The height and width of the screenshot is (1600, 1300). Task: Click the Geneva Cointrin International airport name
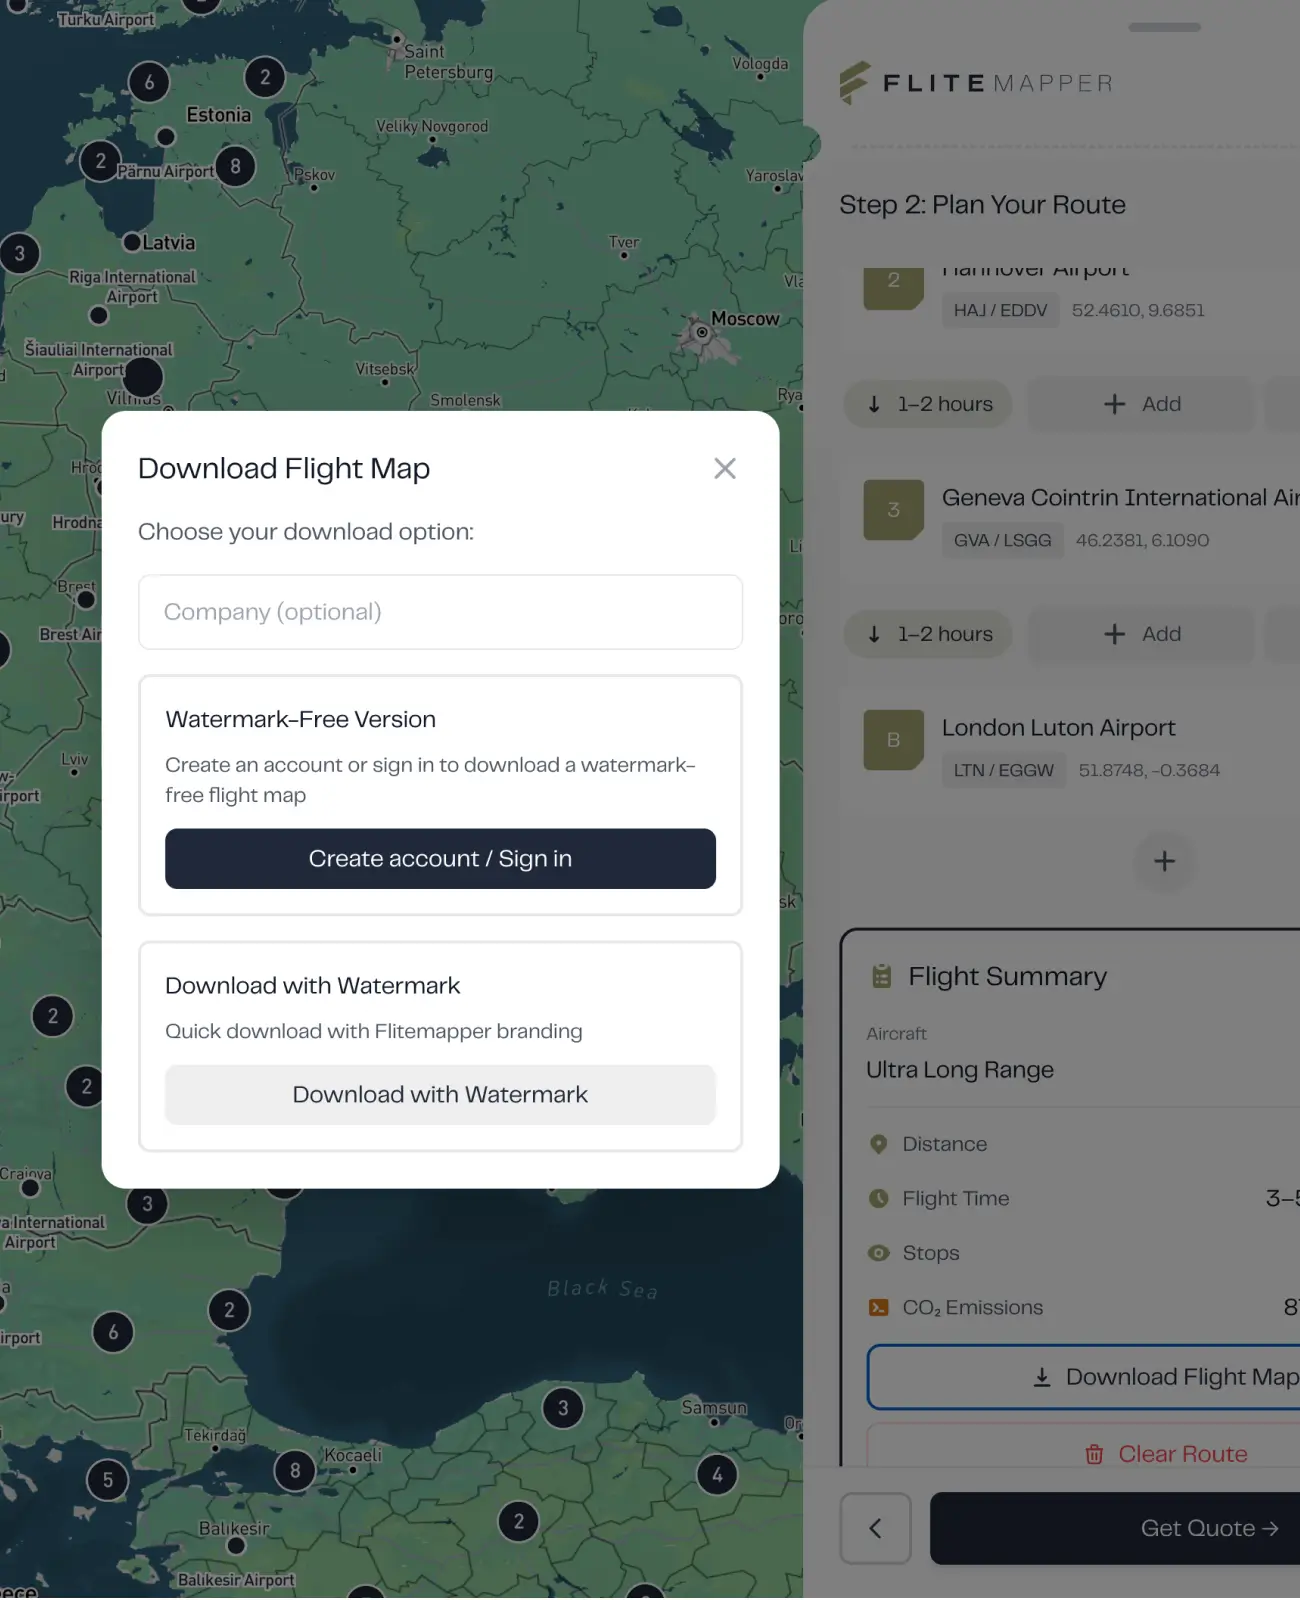pyautogui.click(x=1120, y=498)
